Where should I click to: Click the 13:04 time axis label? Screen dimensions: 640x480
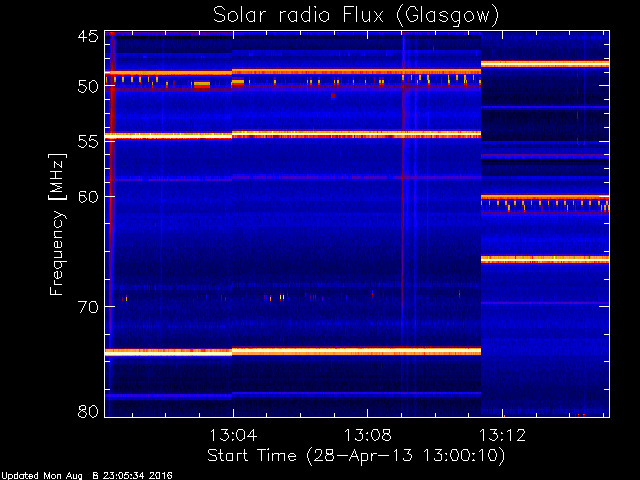(x=233, y=435)
